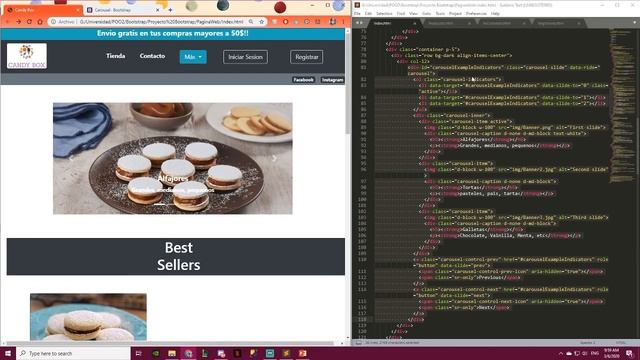Open the PowerPoint taskbar icon
640x360 pixels.
coord(302,353)
